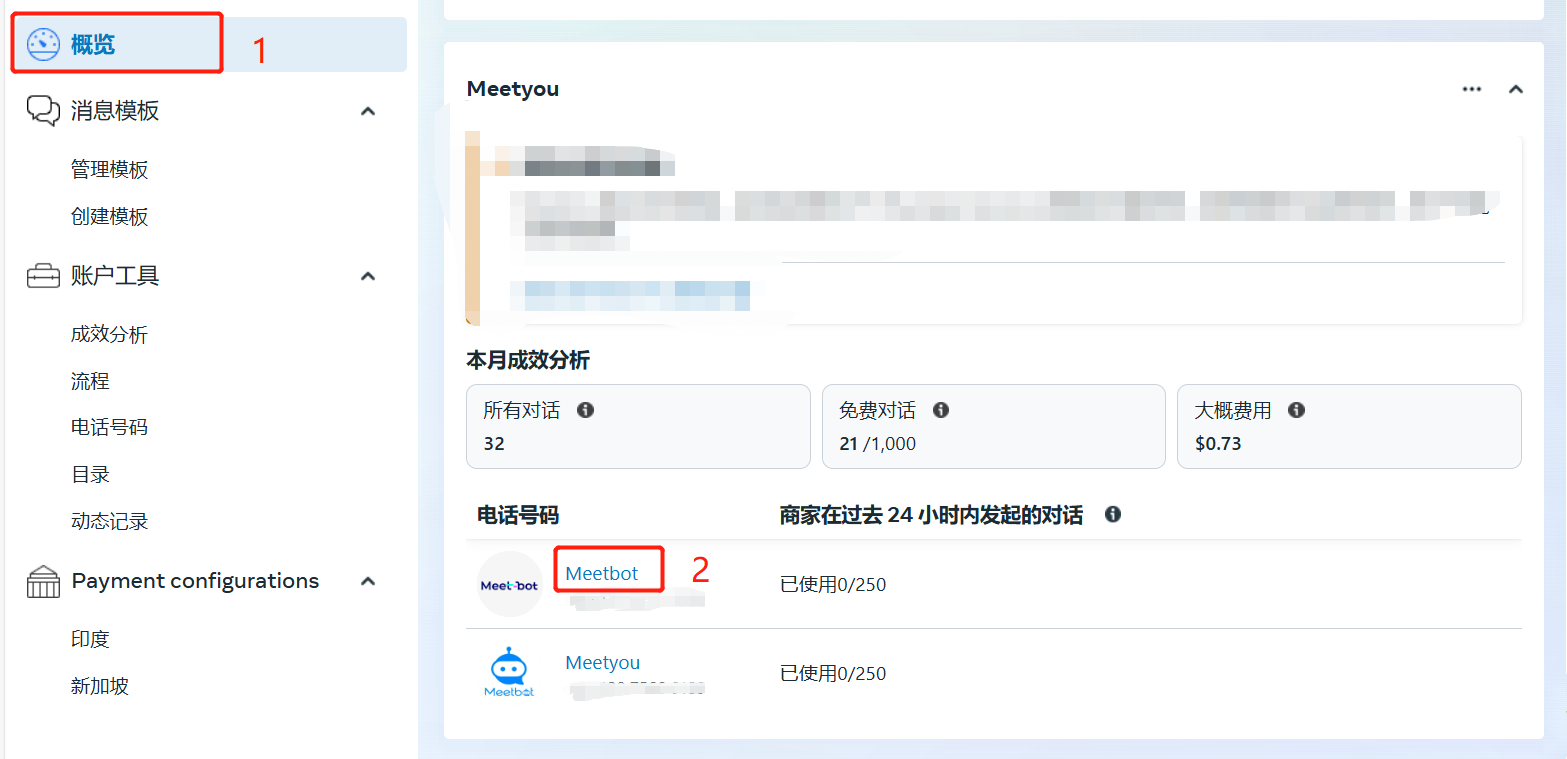Viewport: 1567px width, 759px height.
Task: Open 管理模板 in the sidebar
Action: click(110, 169)
